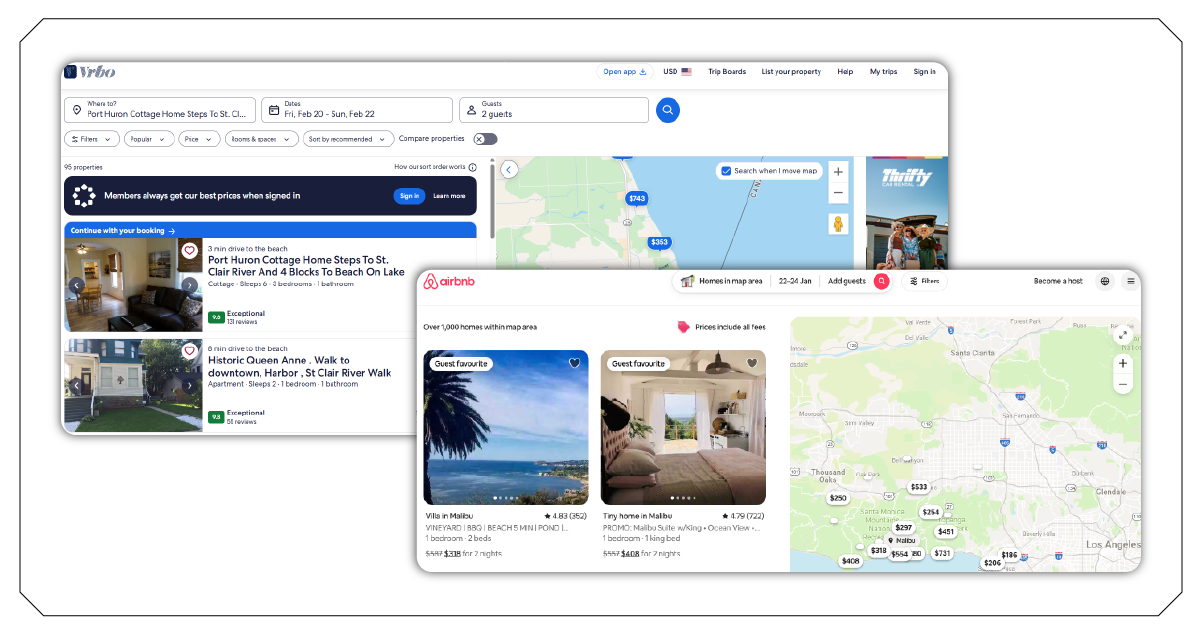The image size is (1202, 635).
Task: Zoom in on the Vrbo map
Action: click(838, 172)
